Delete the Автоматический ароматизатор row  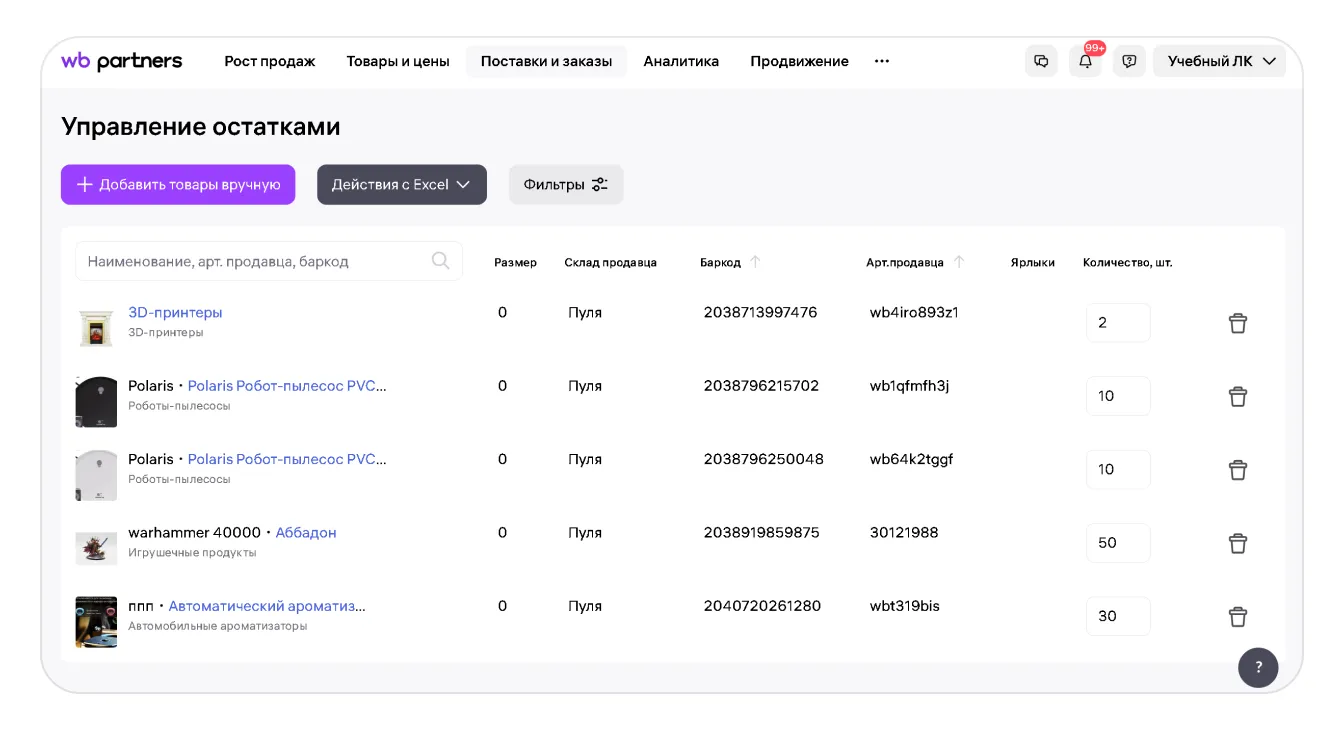(x=1237, y=616)
